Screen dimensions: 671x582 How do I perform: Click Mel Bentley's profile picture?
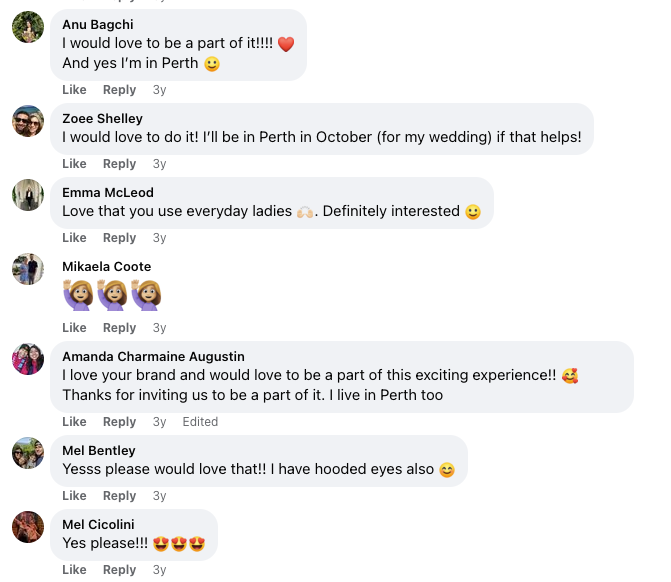click(x=28, y=453)
